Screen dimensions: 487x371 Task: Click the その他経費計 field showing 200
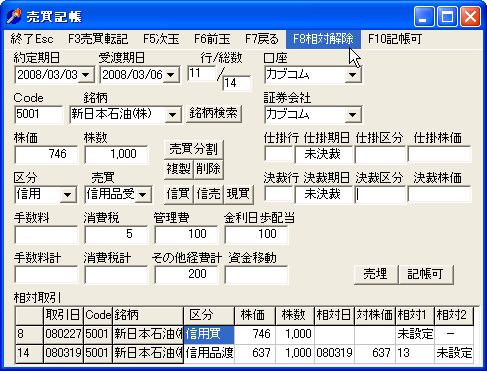(186, 275)
